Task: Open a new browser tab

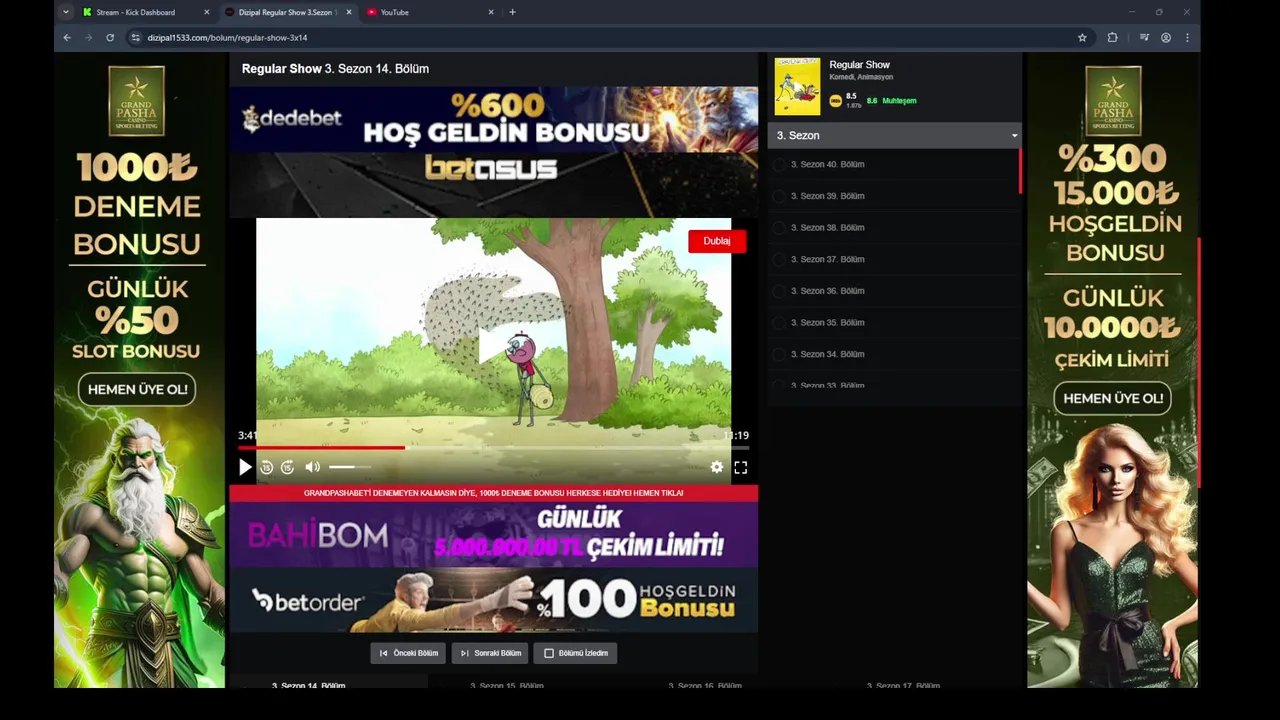Action: (x=512, y=12)
